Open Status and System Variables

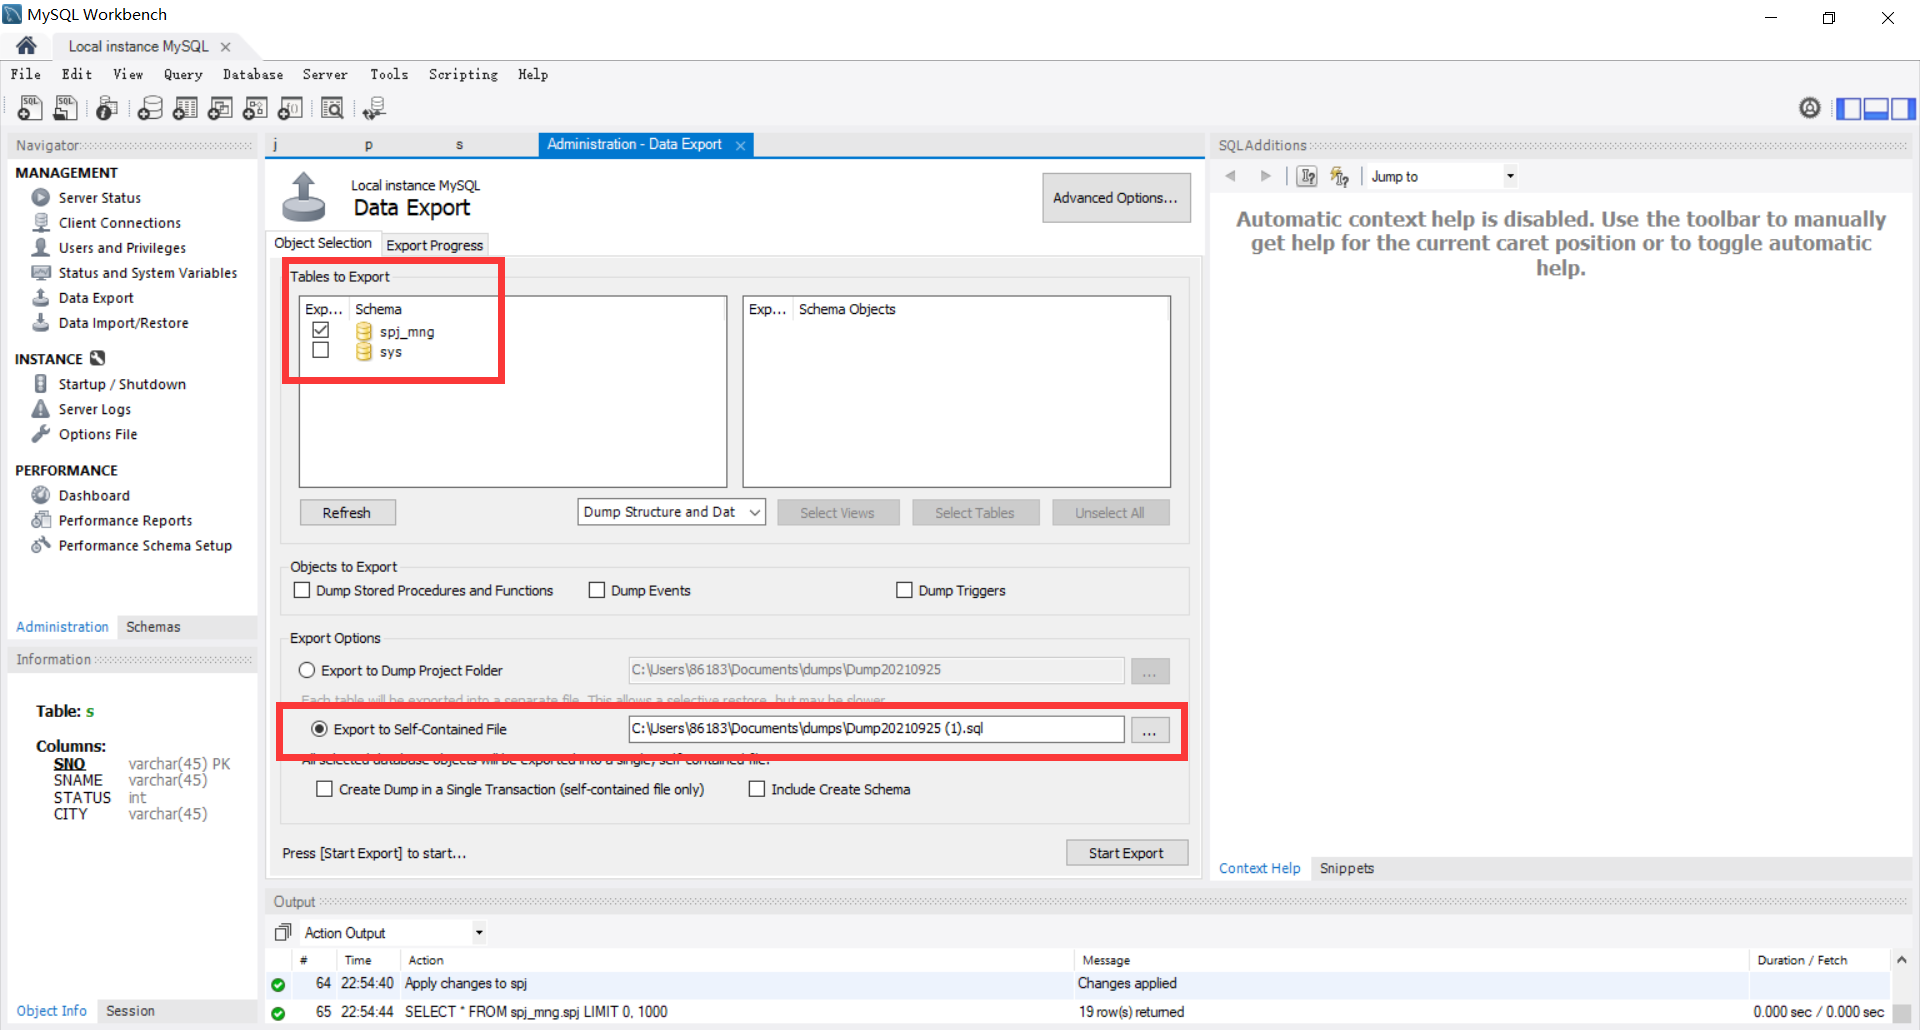tap(148, 273)
